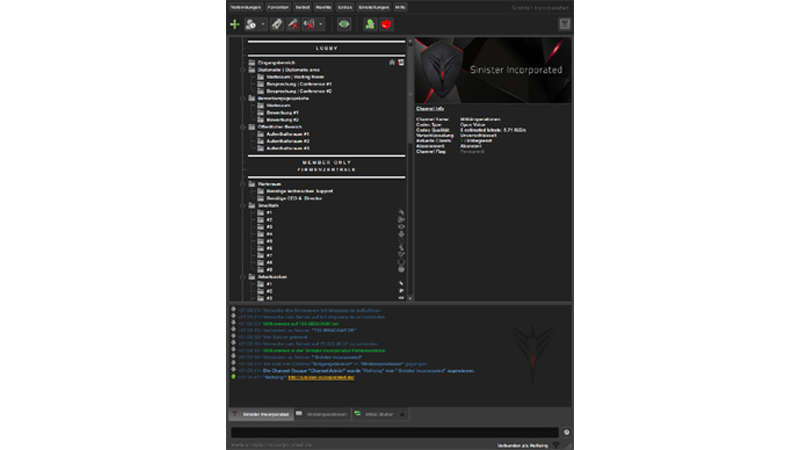
Task: Click the home icon beside Eingangsbereich channel
Action: [393, 62]
